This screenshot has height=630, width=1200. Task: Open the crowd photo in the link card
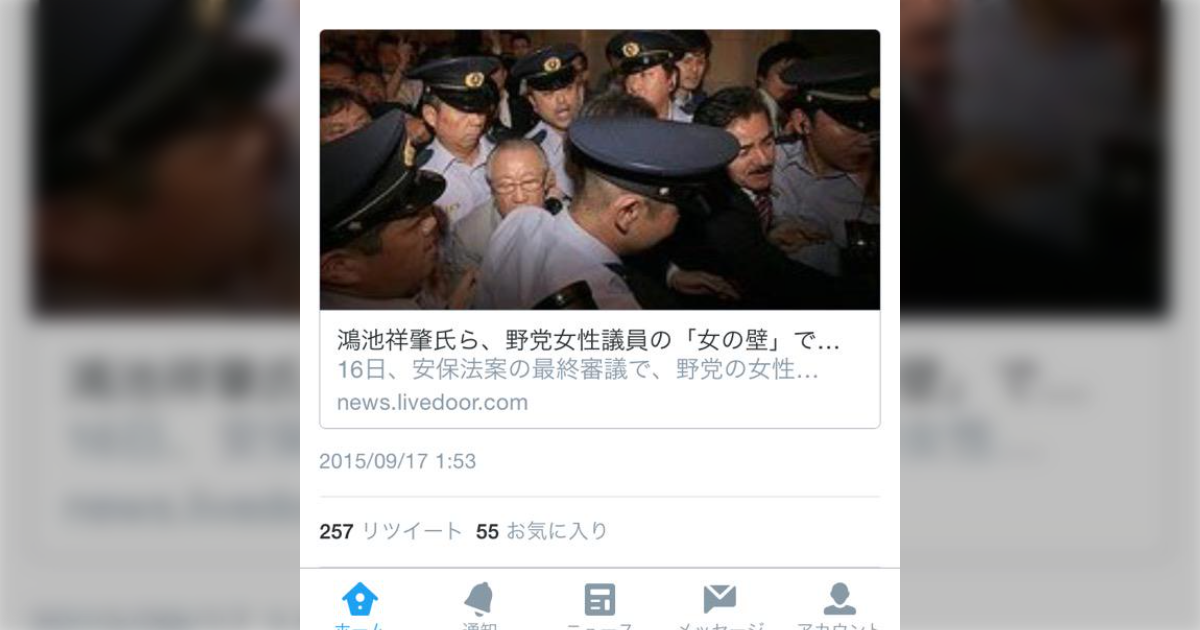(600, 169)
